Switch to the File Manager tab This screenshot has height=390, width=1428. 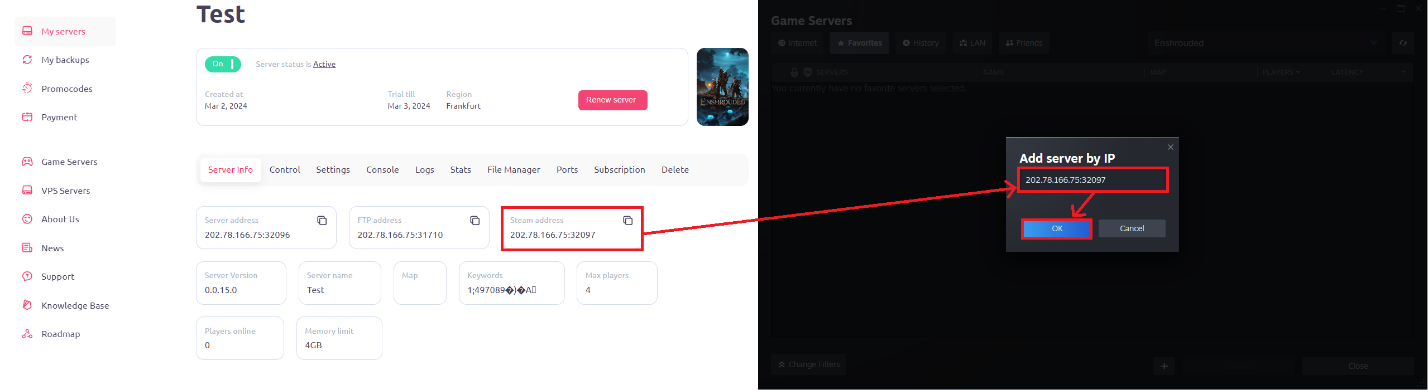coord(514,170)
